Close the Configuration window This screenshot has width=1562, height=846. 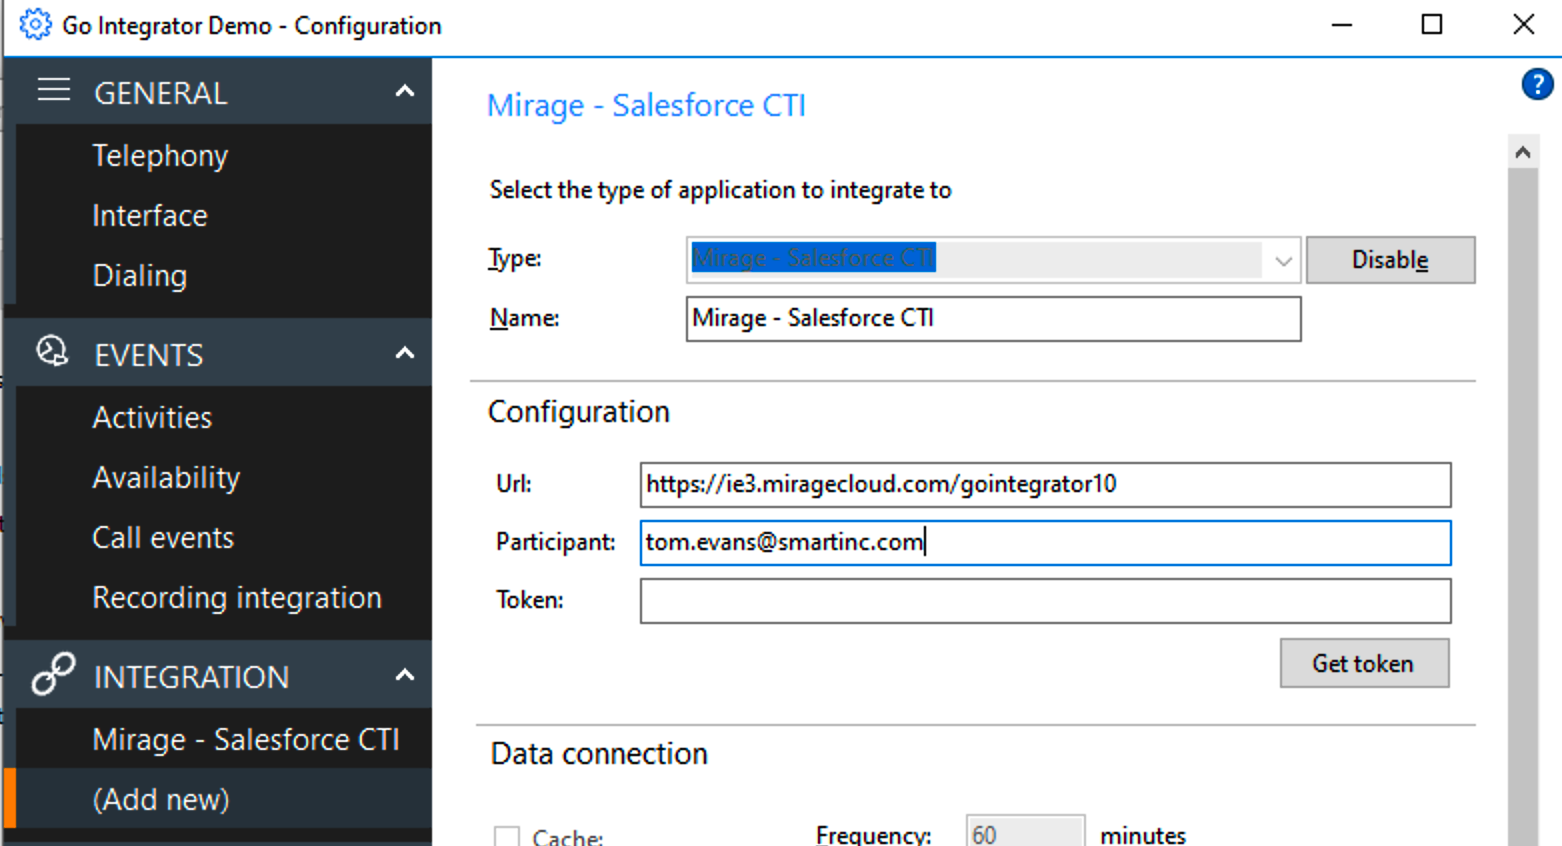coord(1523,24)
